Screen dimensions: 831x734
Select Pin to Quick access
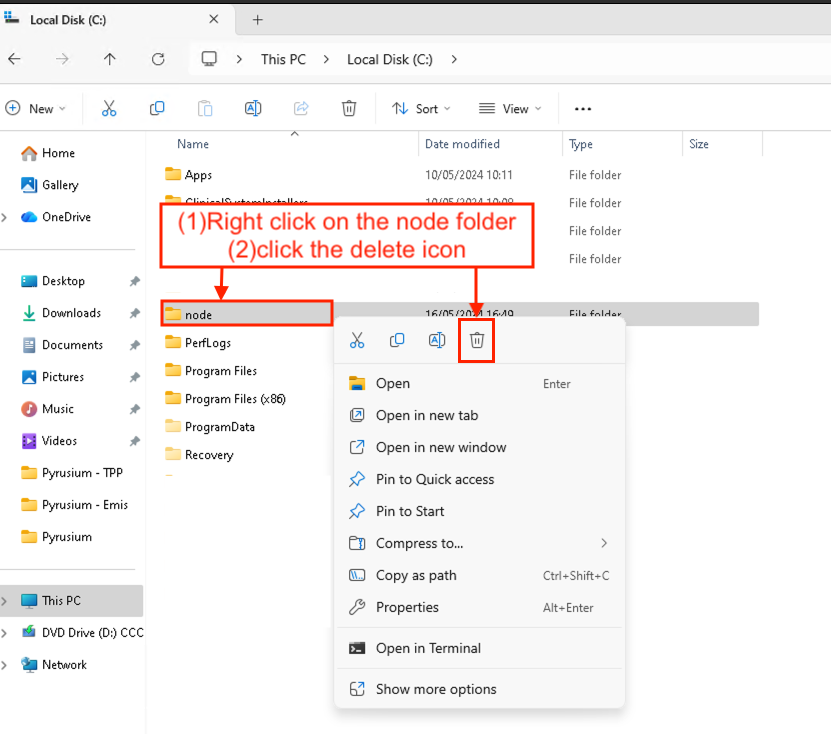tap(480, 480)
